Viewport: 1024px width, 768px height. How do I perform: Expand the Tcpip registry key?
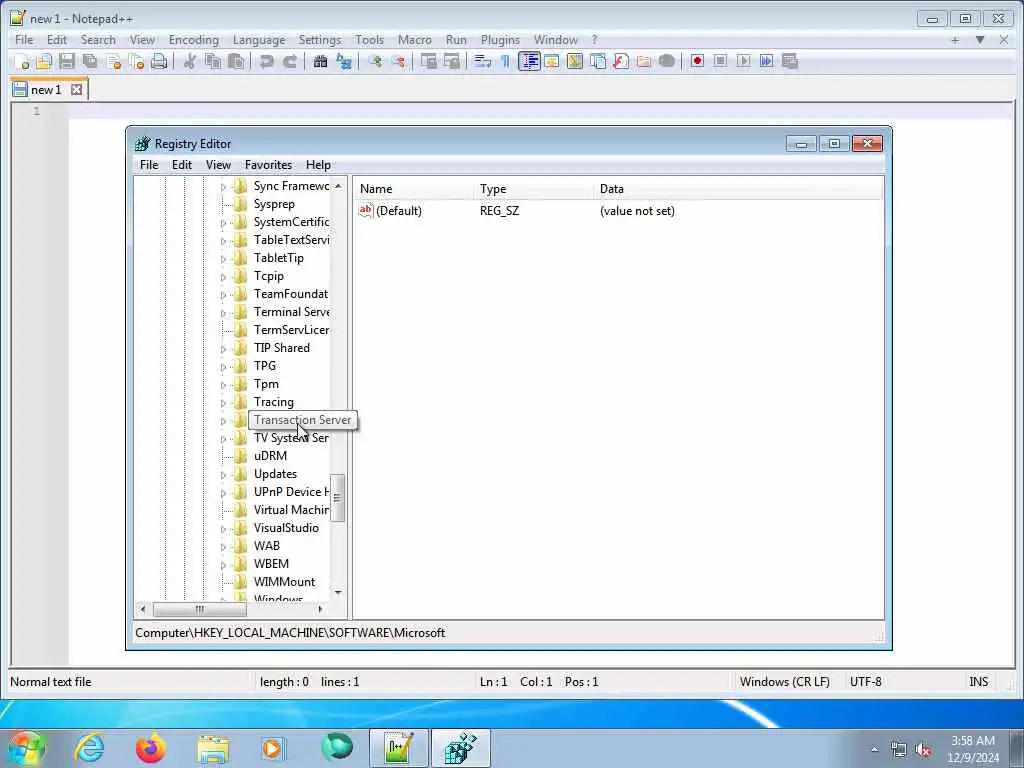pyautogui.click(x=223, y=278)
